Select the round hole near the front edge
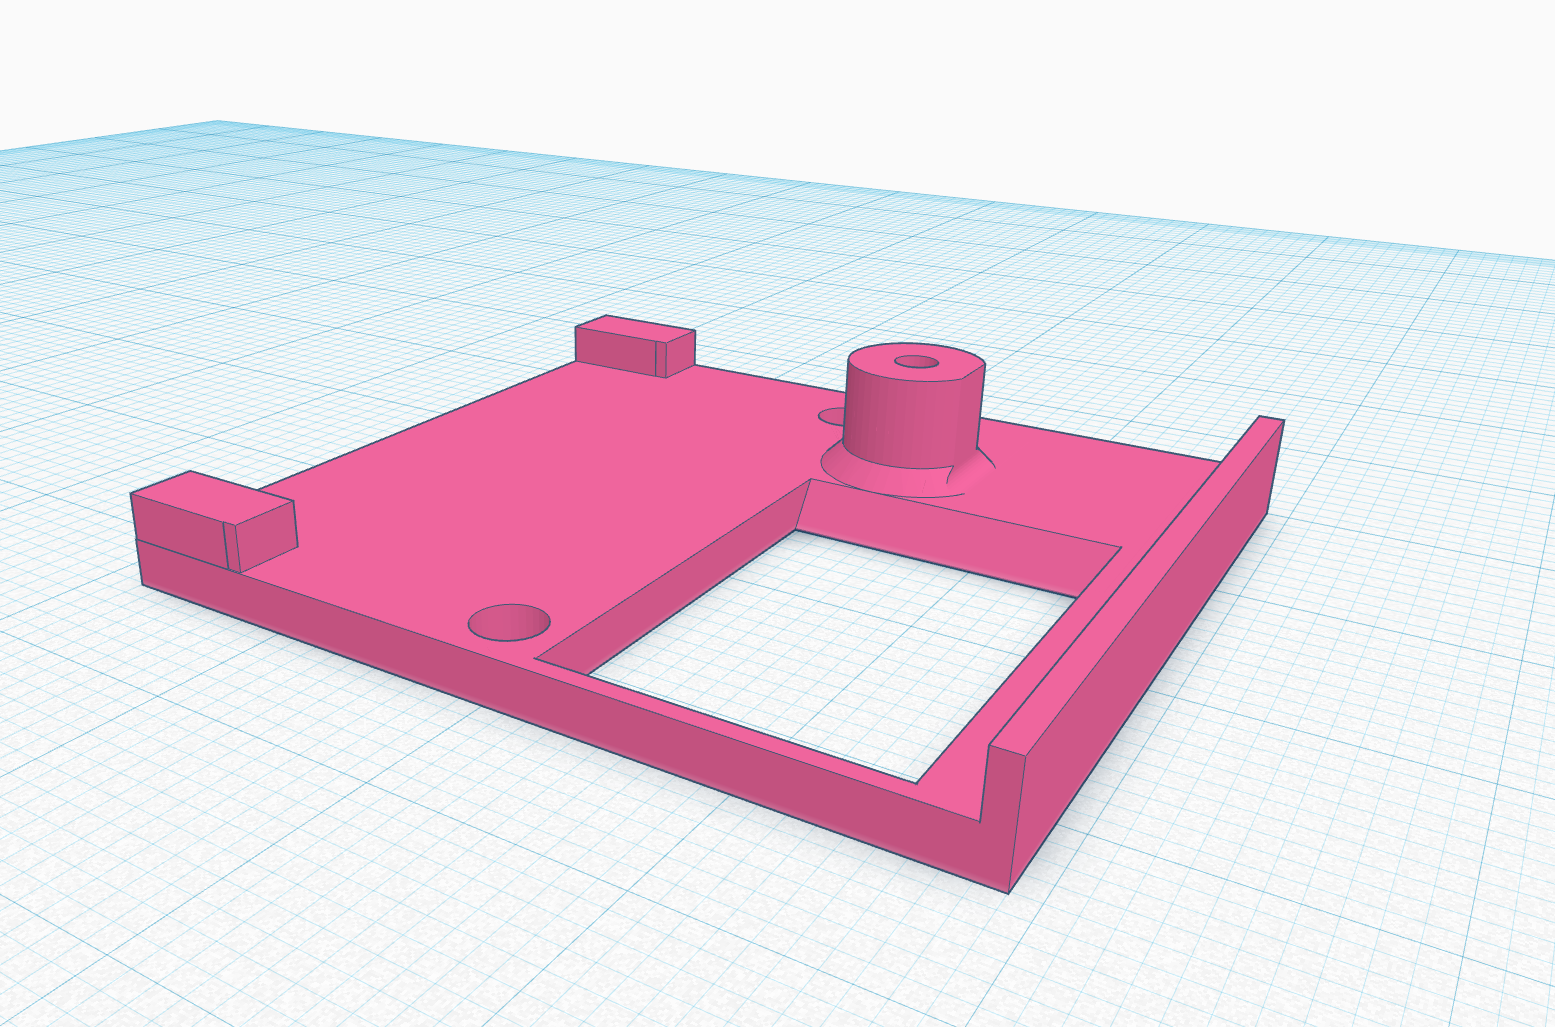This screenshot has height=1027, width=1555. 509,622
